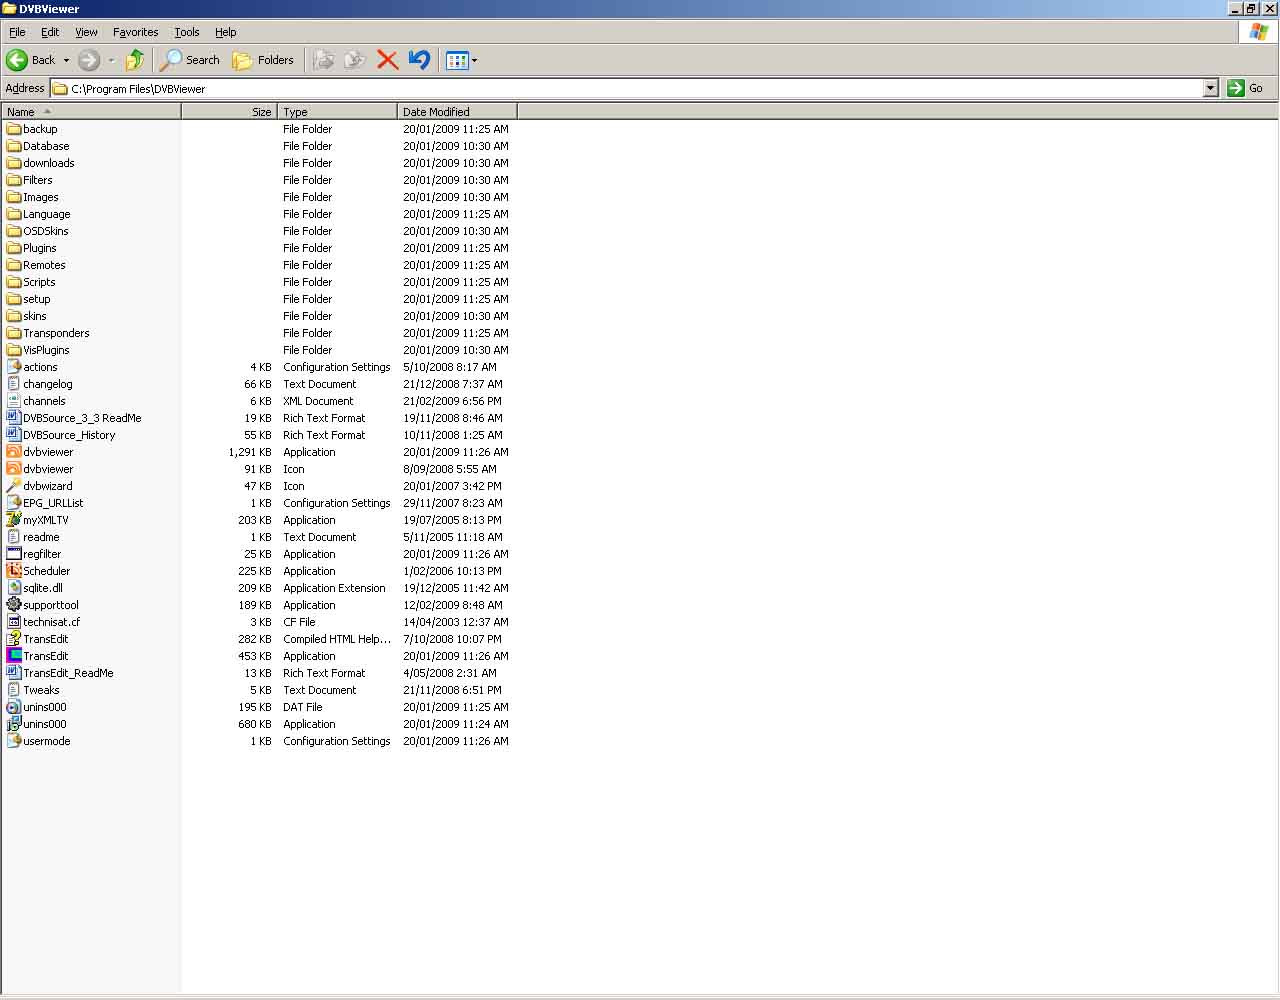Open the Forward history dropdown arrow
Viewport: 1280px width, 1000px height.
point(111,60)
